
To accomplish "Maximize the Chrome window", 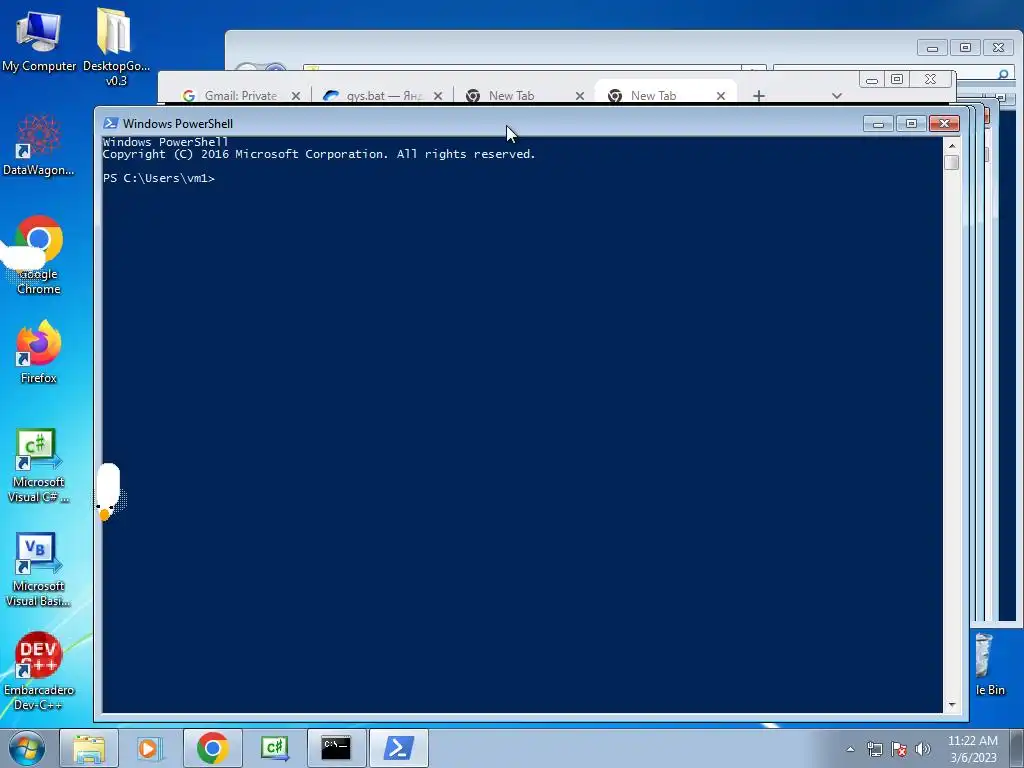I will 897,80.
